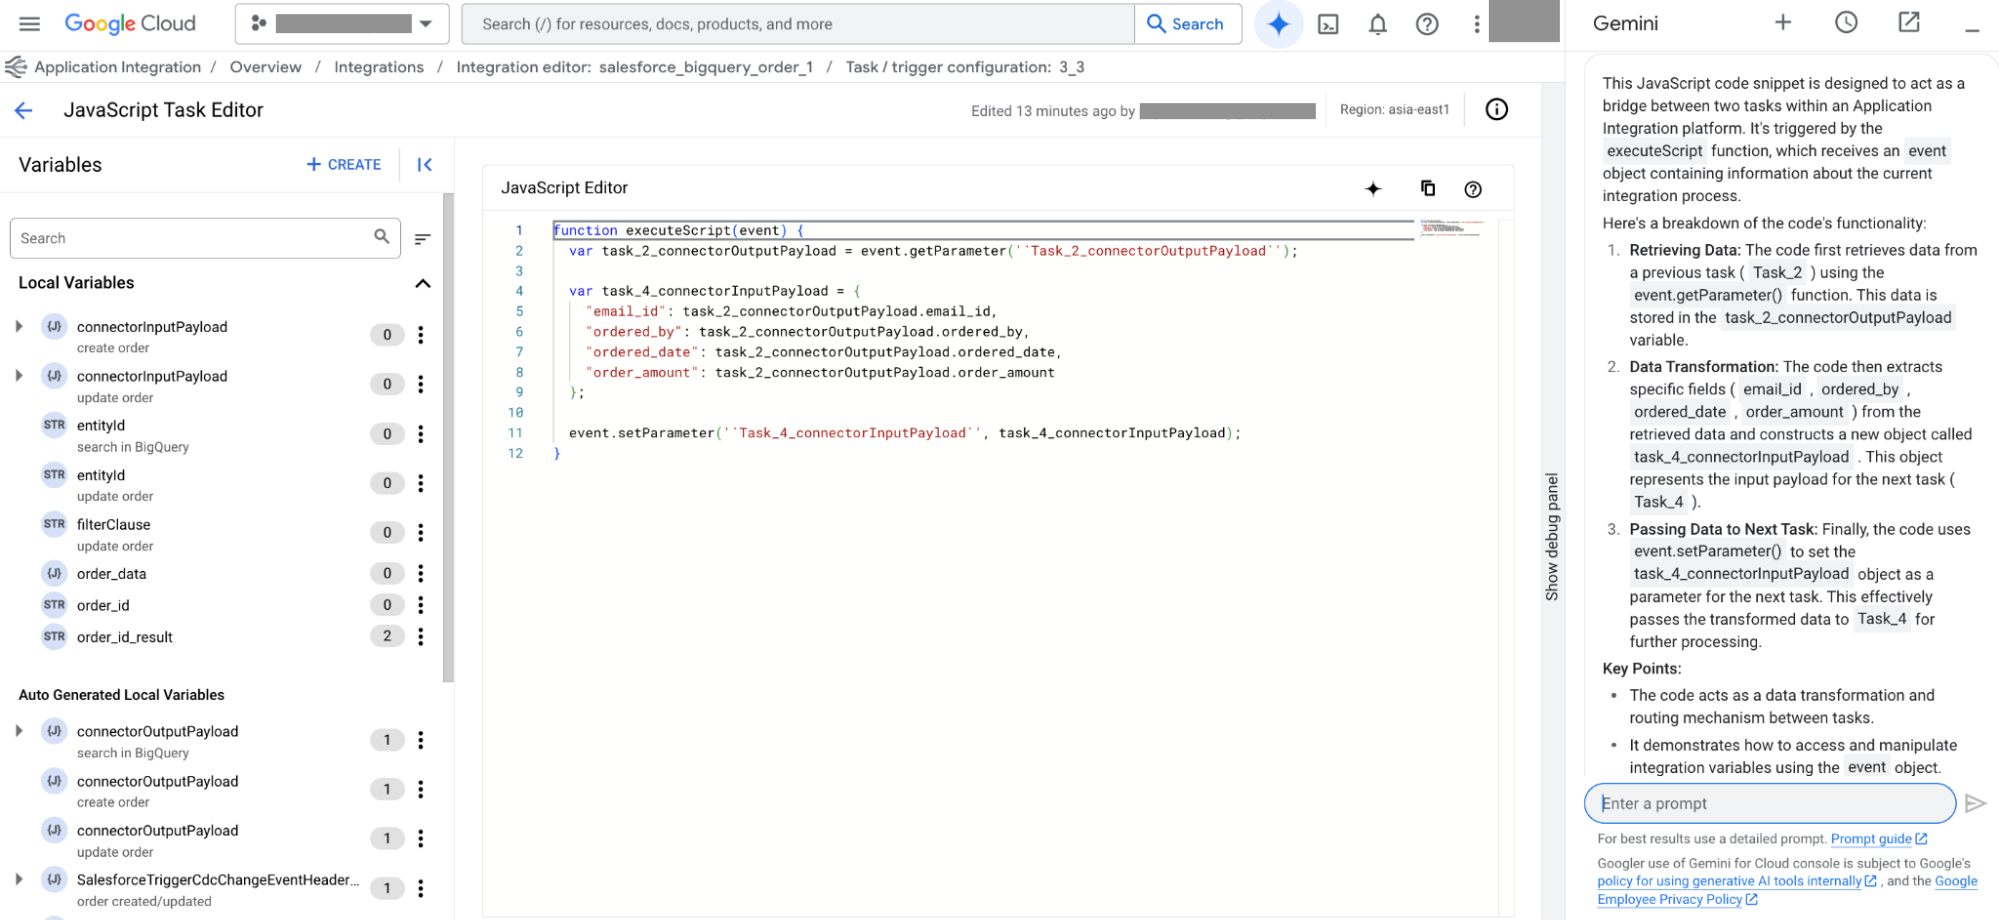Collapse the Variables panel
1999x921 pixels.
pyautogui.click(x=424, y=164)
